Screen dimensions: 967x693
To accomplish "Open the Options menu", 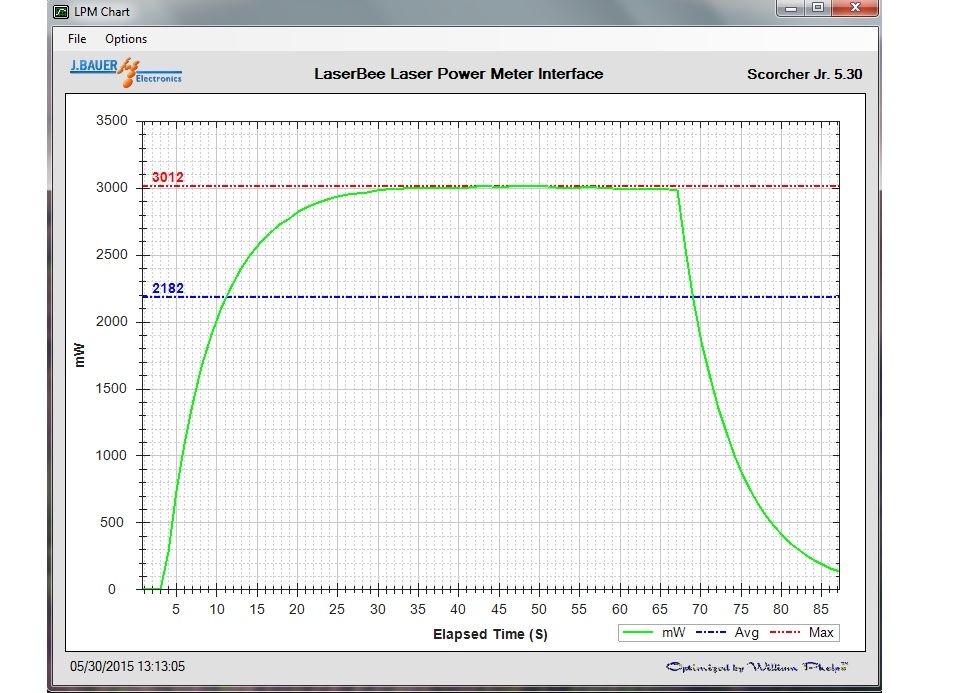I will coord(126,39).
